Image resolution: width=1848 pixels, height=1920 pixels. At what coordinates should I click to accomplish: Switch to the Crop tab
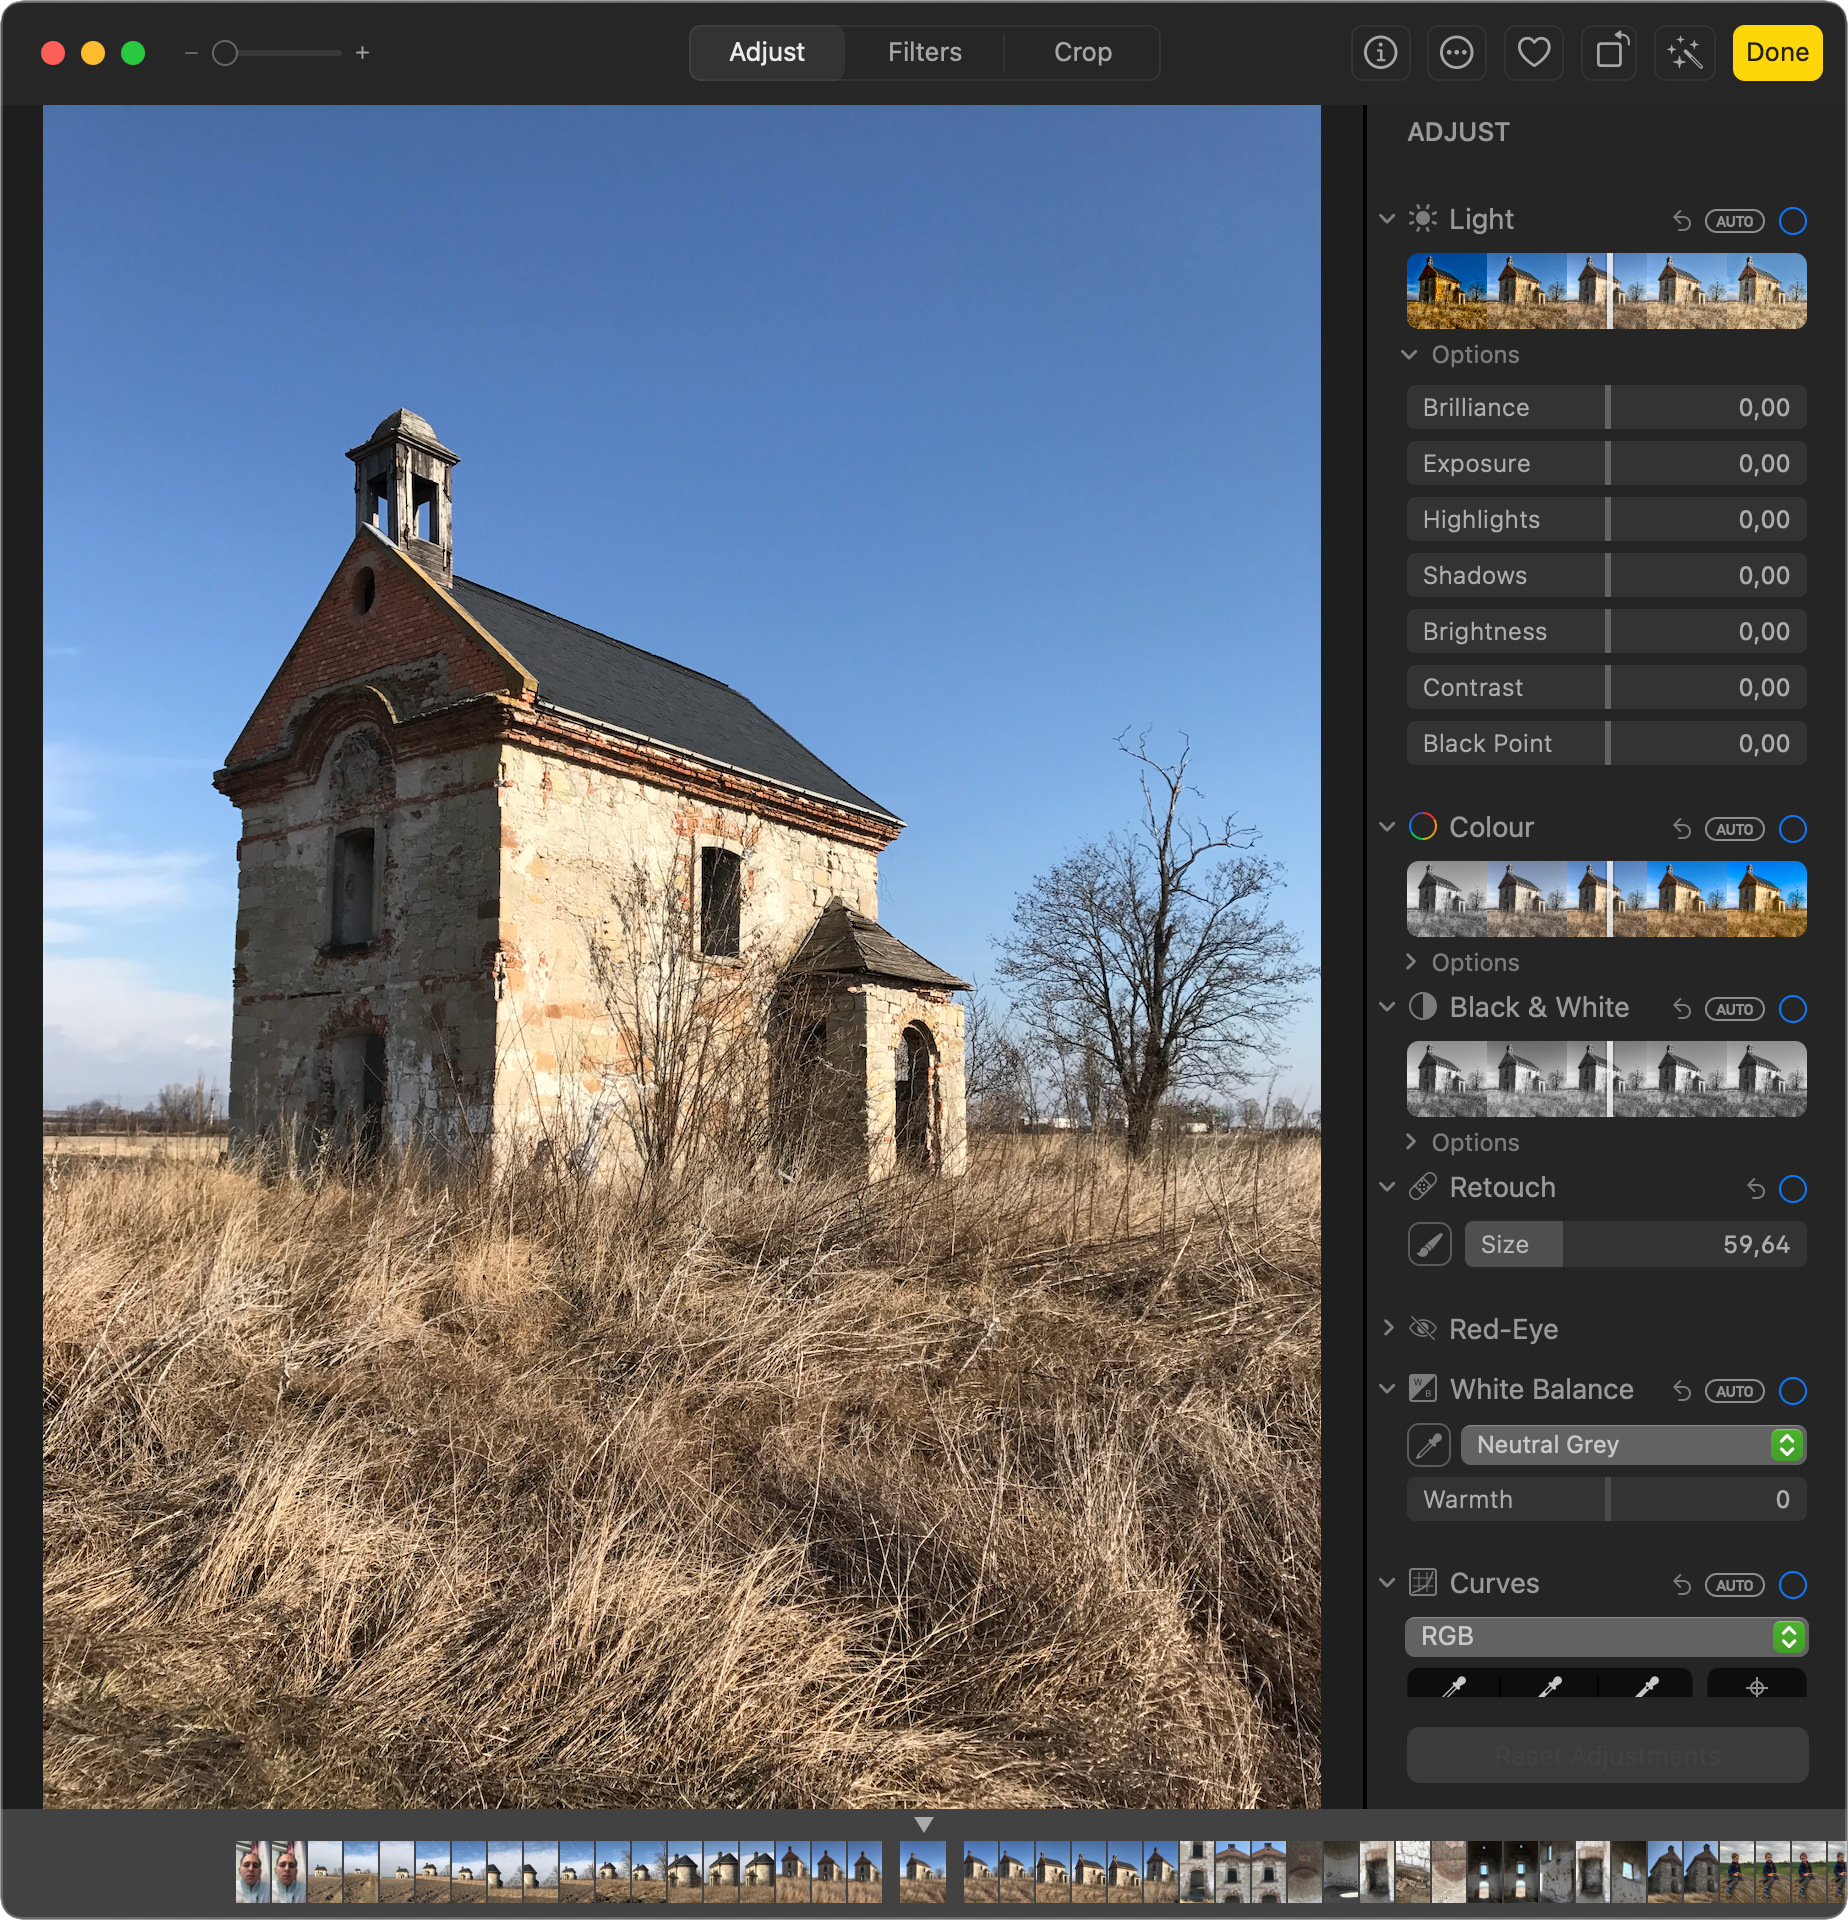coord(1082,52)
